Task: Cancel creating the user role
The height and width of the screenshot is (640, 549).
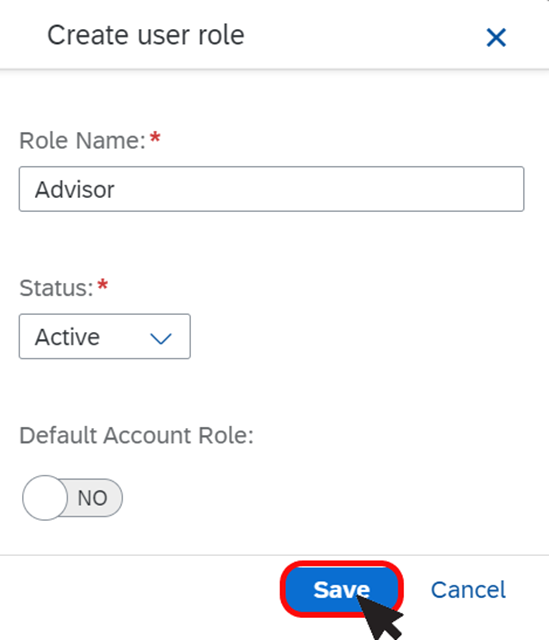Action: pos(468,590)
